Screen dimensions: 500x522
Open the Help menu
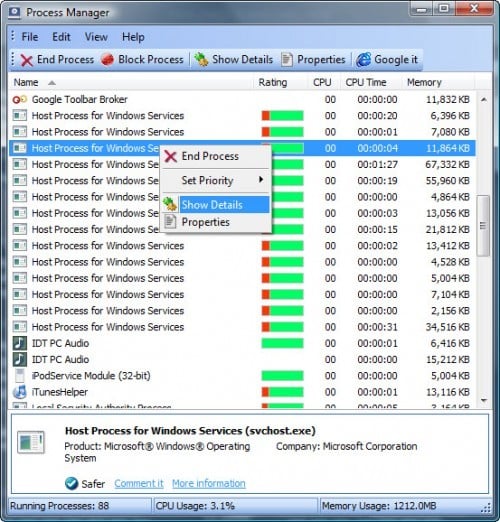point(133,37)
